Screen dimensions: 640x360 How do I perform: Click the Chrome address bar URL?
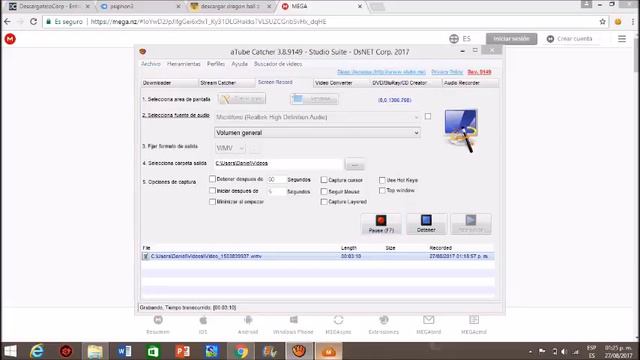tap(209, 22)
